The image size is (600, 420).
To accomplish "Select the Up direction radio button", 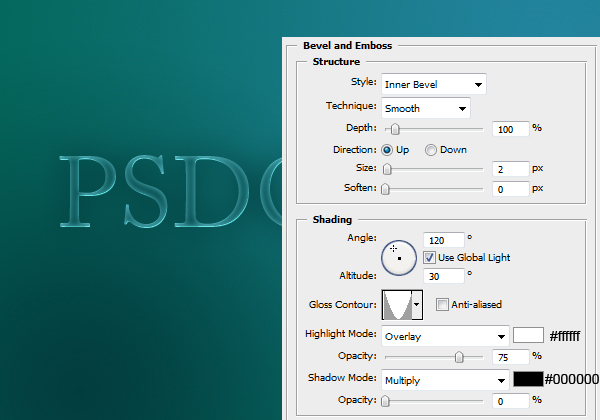I will point(387,150).
